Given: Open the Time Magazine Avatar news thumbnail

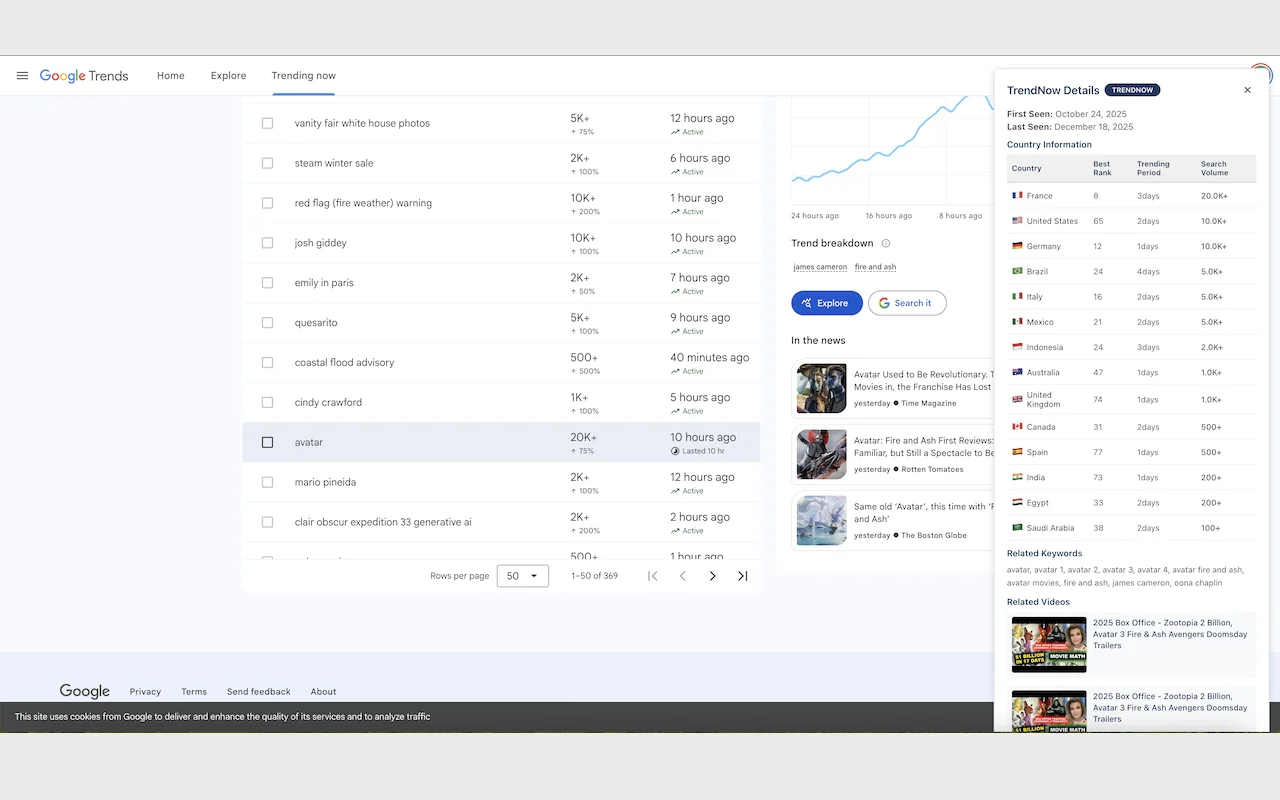Looking at the screenshot, I should 820,388.
